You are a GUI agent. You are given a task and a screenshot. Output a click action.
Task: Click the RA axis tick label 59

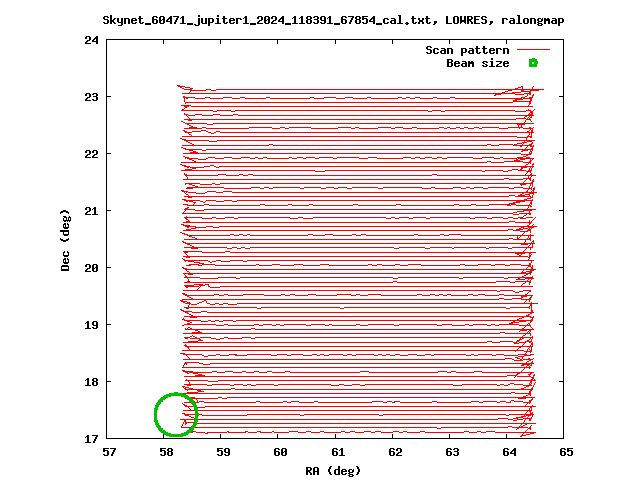coord(223,452)
